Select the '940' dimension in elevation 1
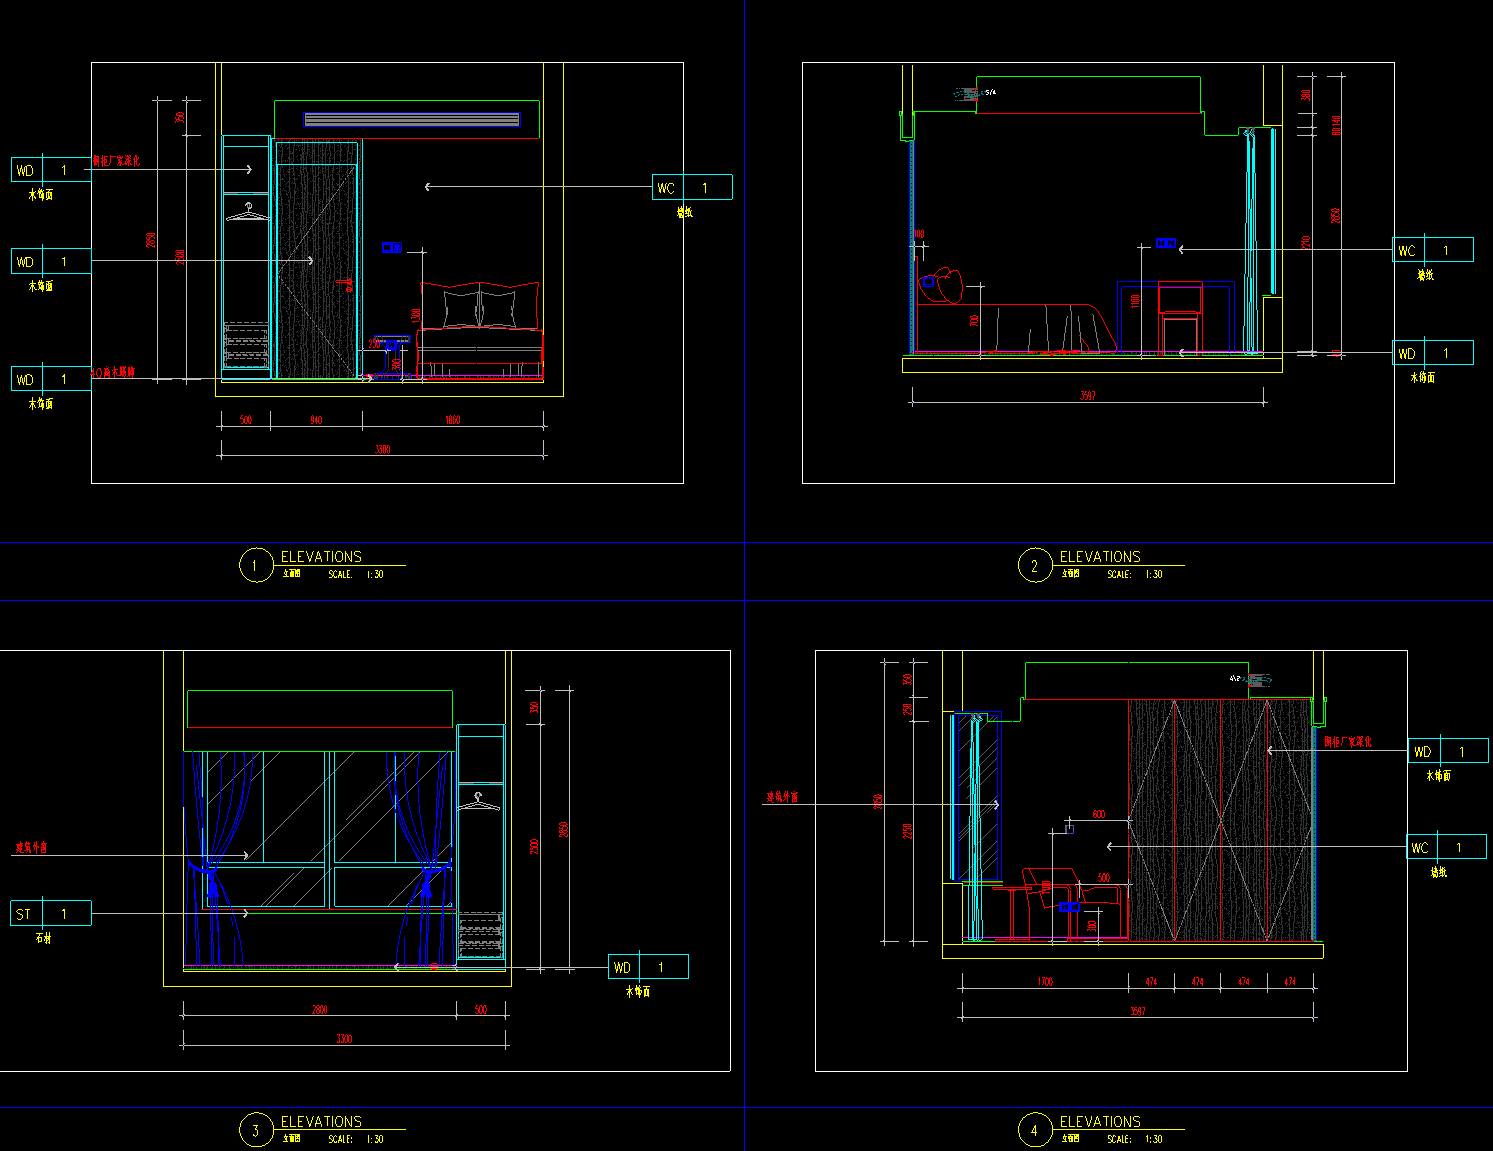 pos(316,420)
